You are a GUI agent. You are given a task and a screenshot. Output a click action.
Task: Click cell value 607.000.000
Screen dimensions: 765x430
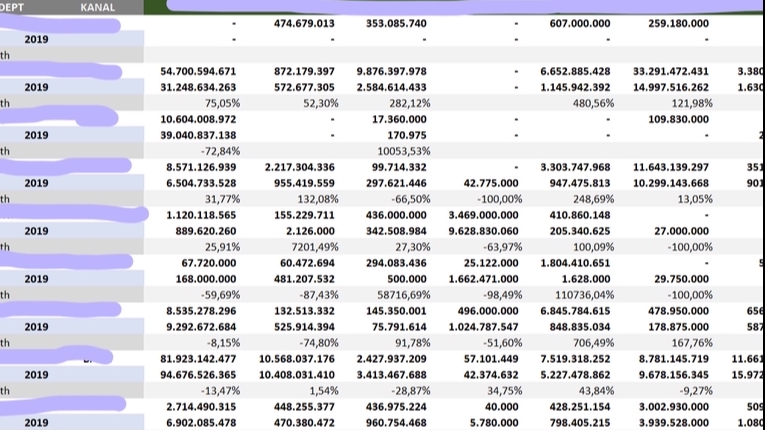tap(580, 23)
